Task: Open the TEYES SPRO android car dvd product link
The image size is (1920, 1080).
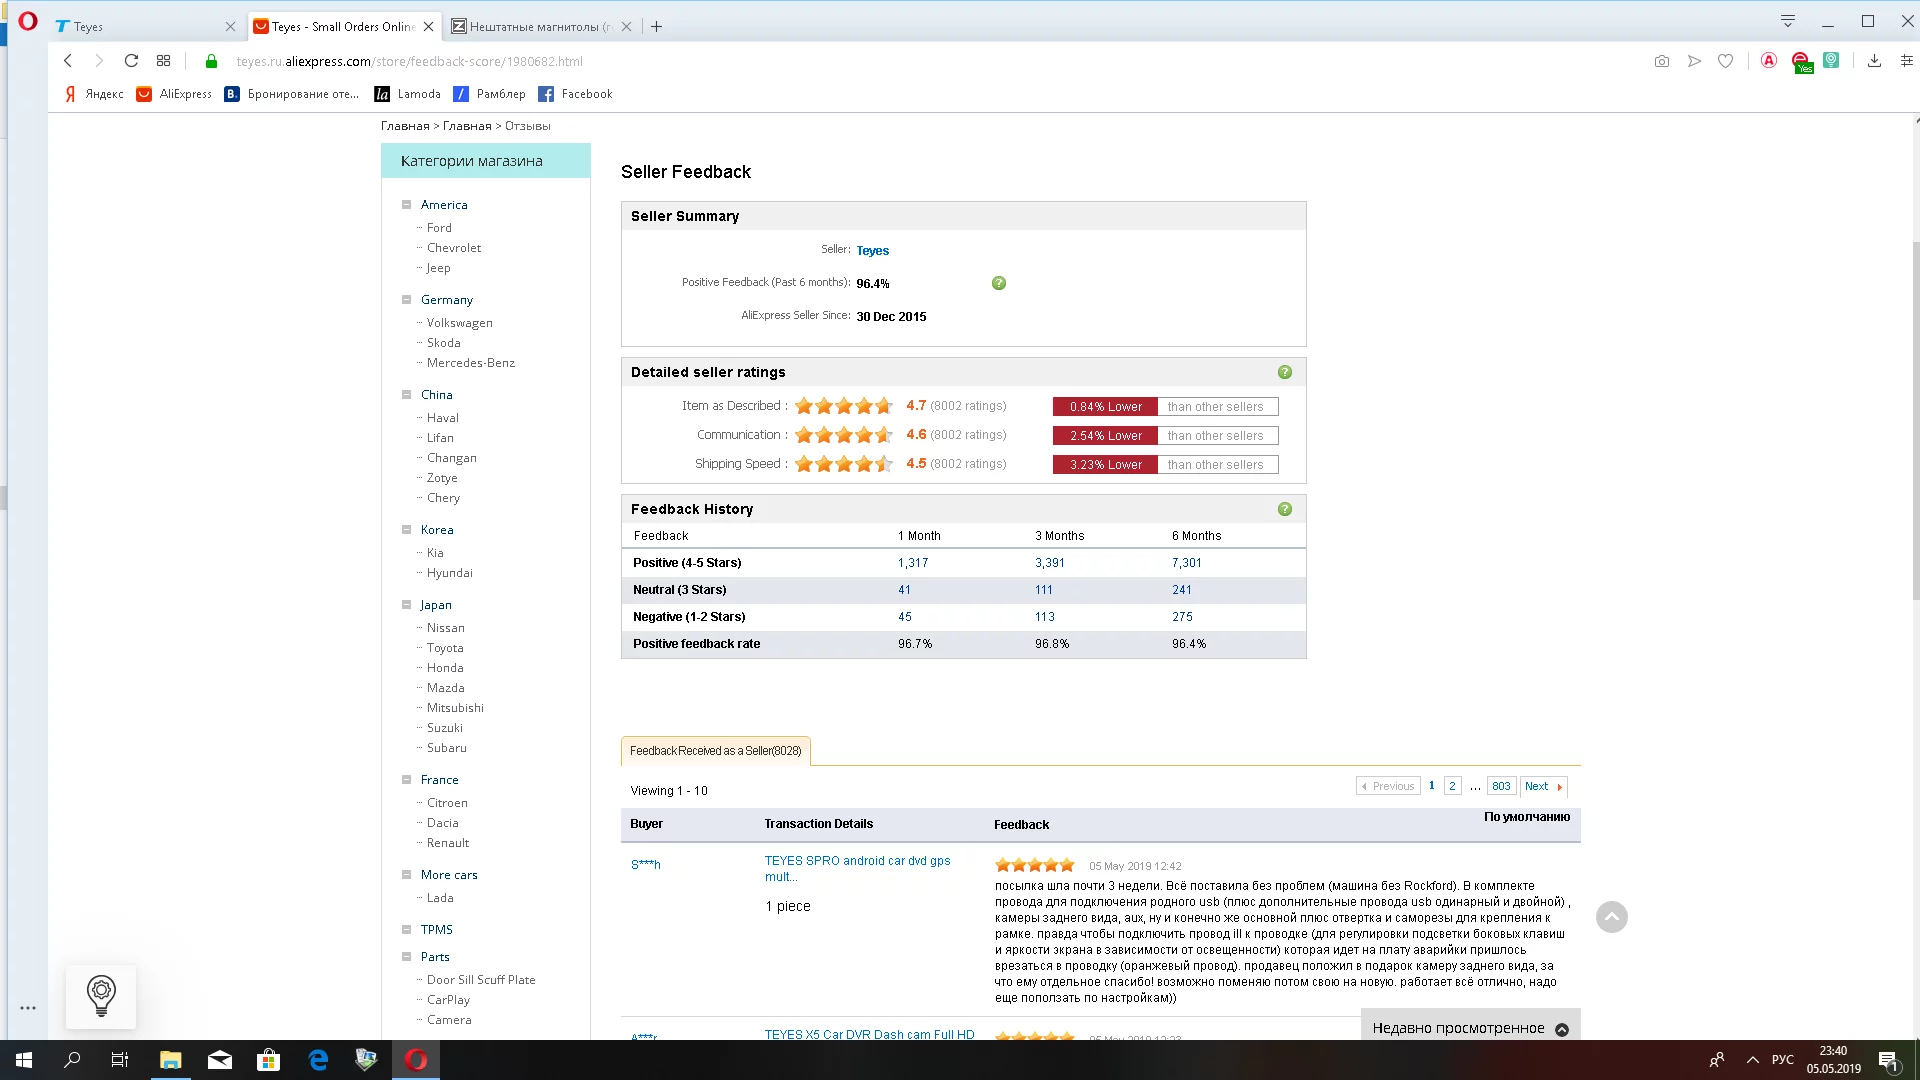Action: 858,868
